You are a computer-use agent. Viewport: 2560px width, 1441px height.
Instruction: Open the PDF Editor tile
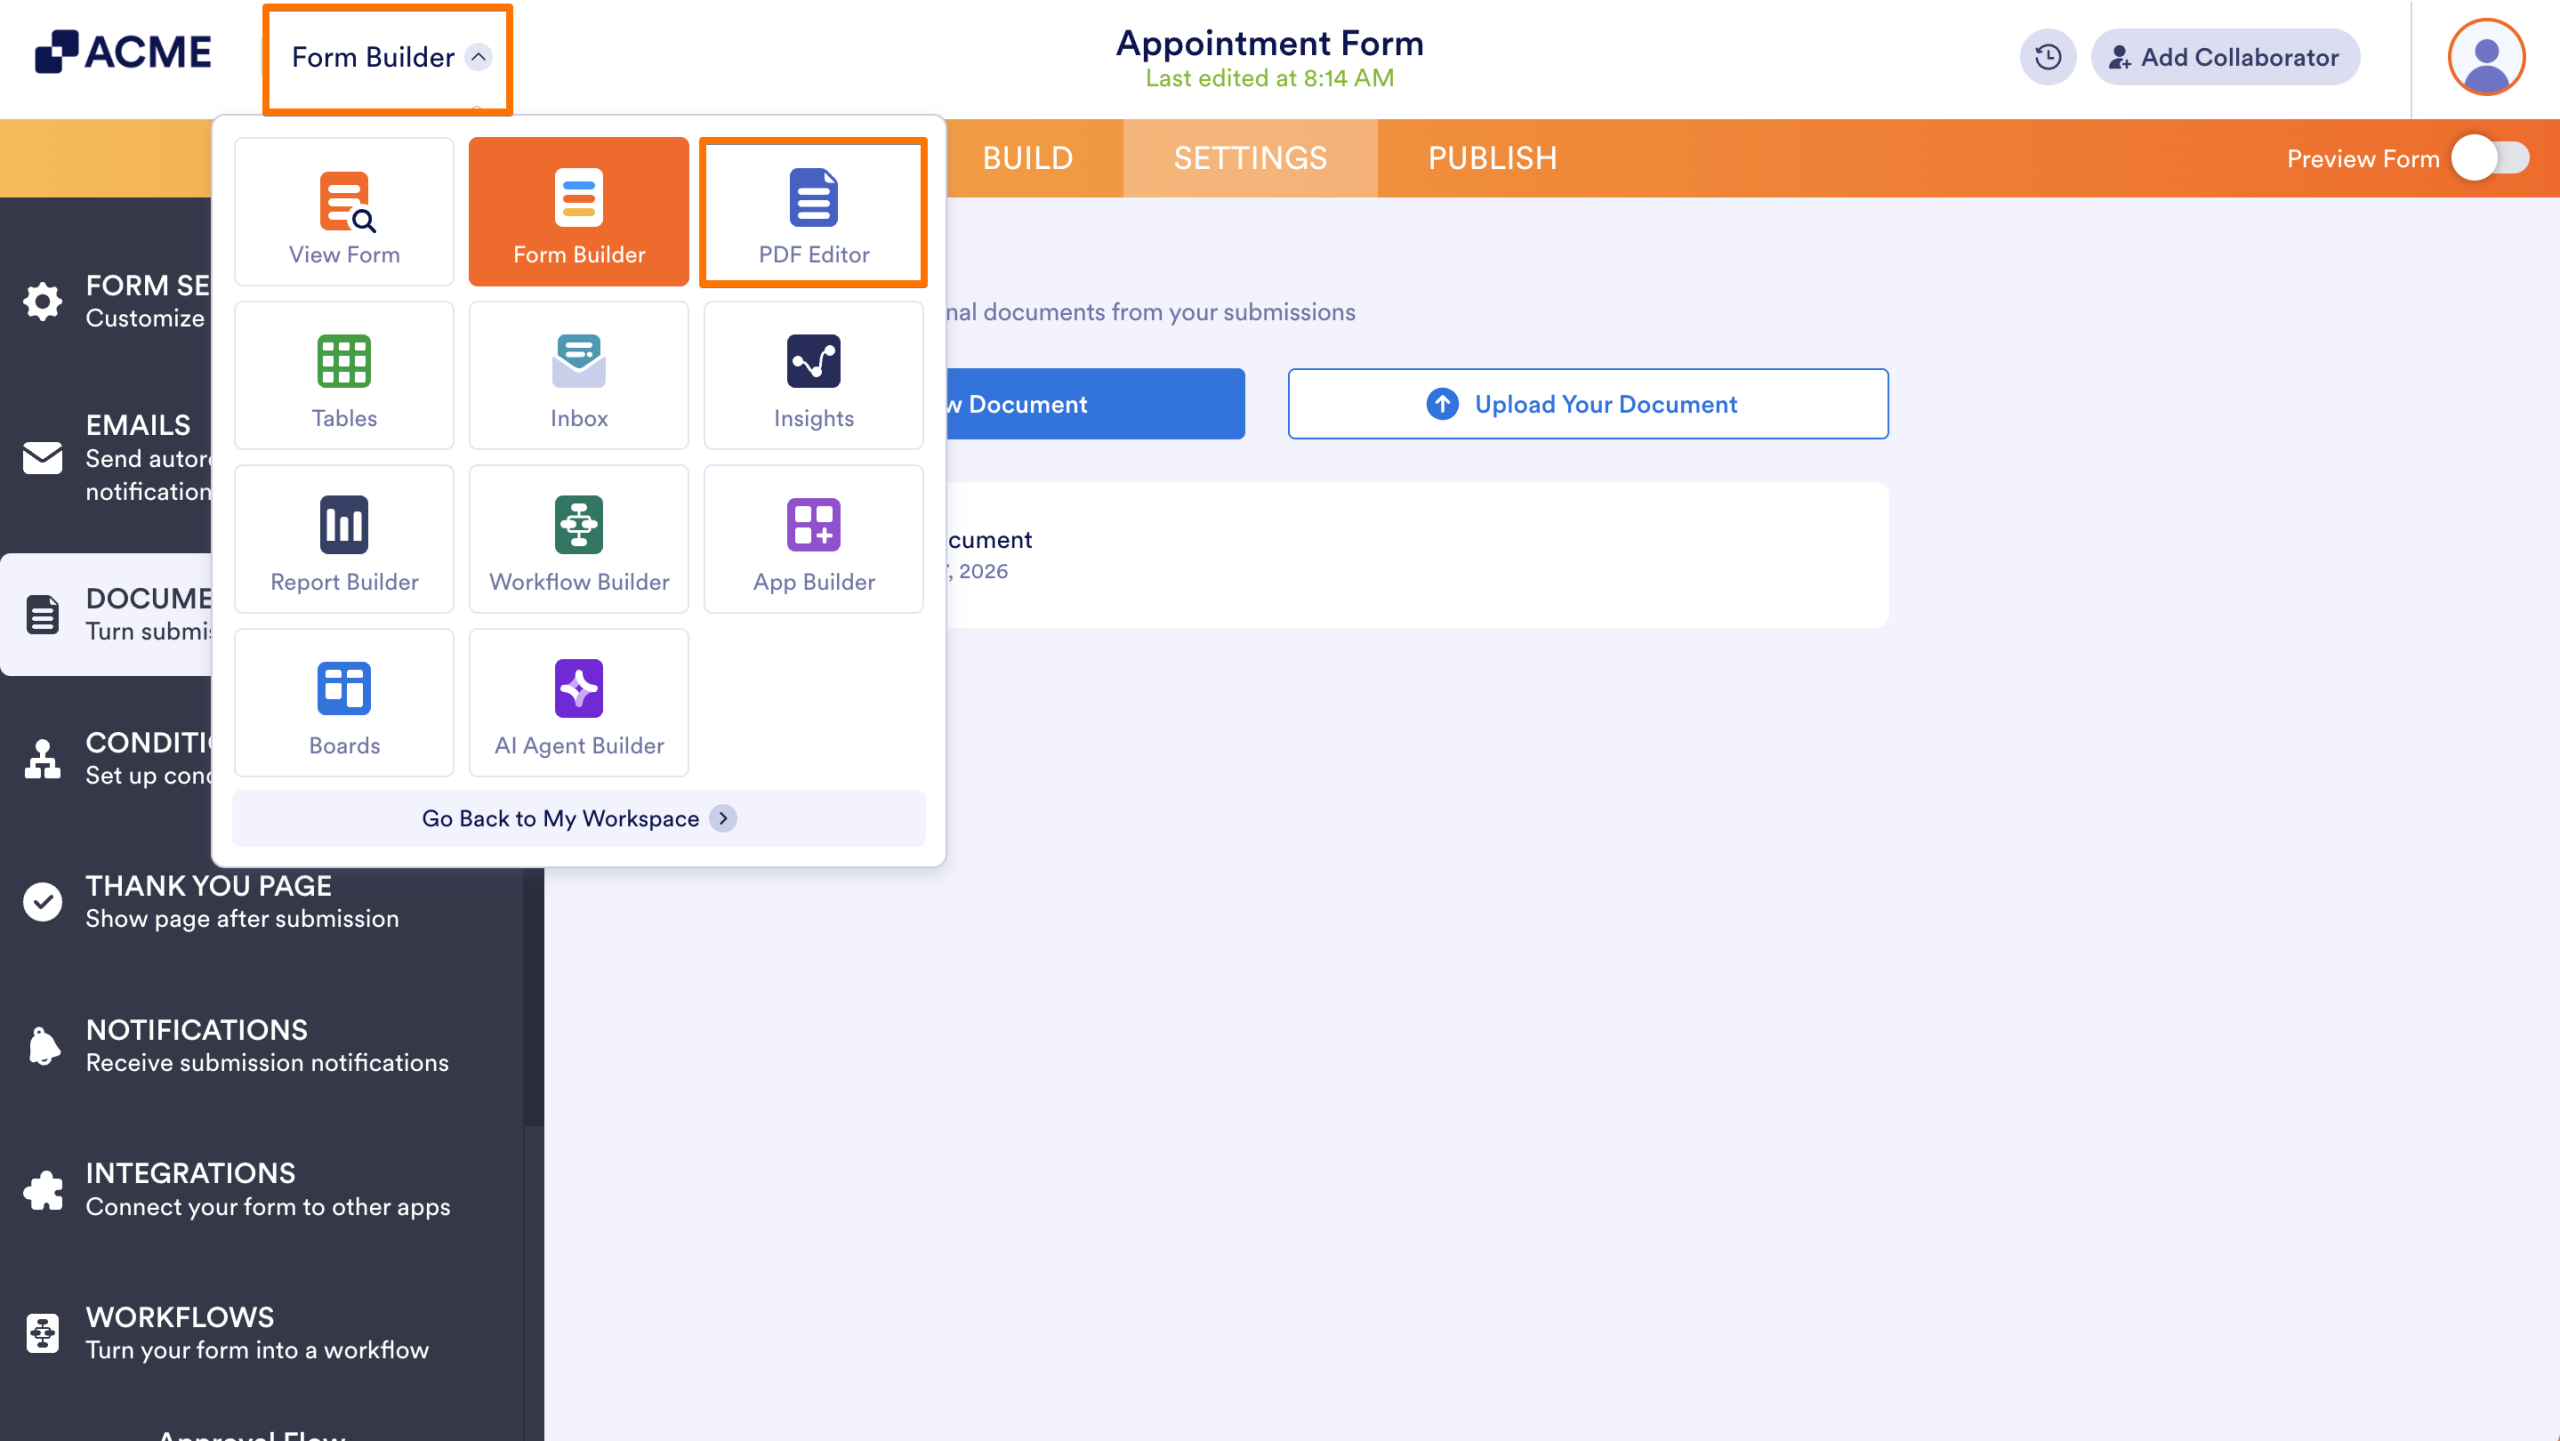(814, 212)
